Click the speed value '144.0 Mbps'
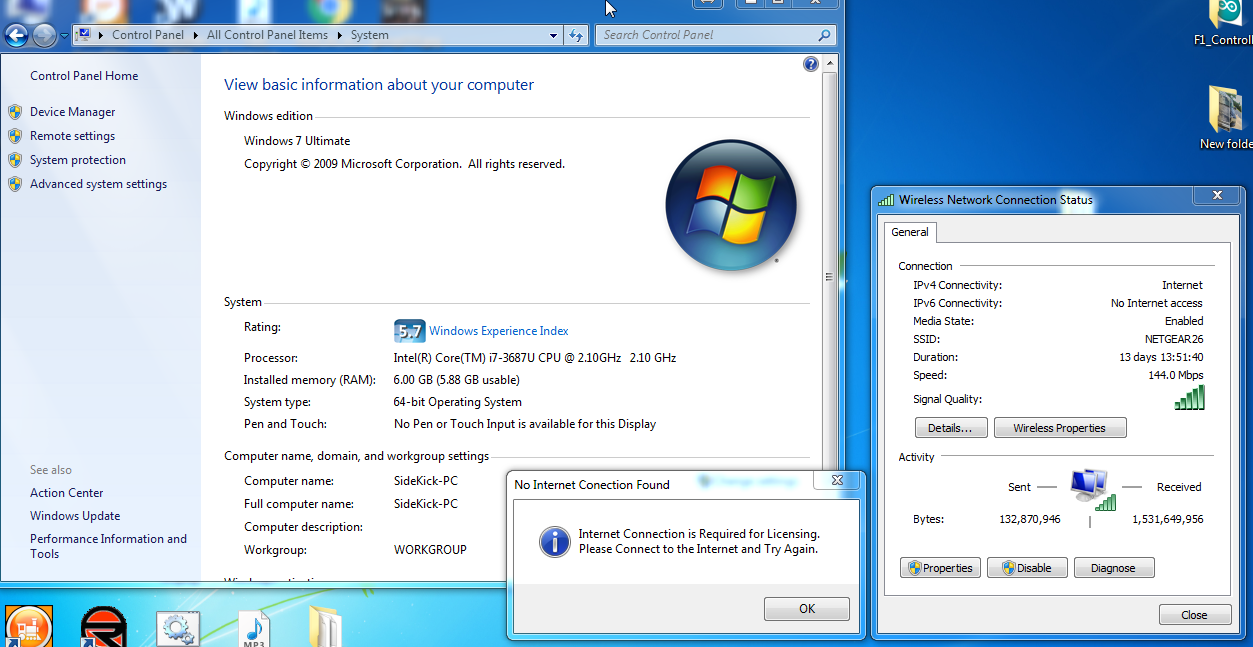This screenshot has height=647, width=1253. (1176, 375)
